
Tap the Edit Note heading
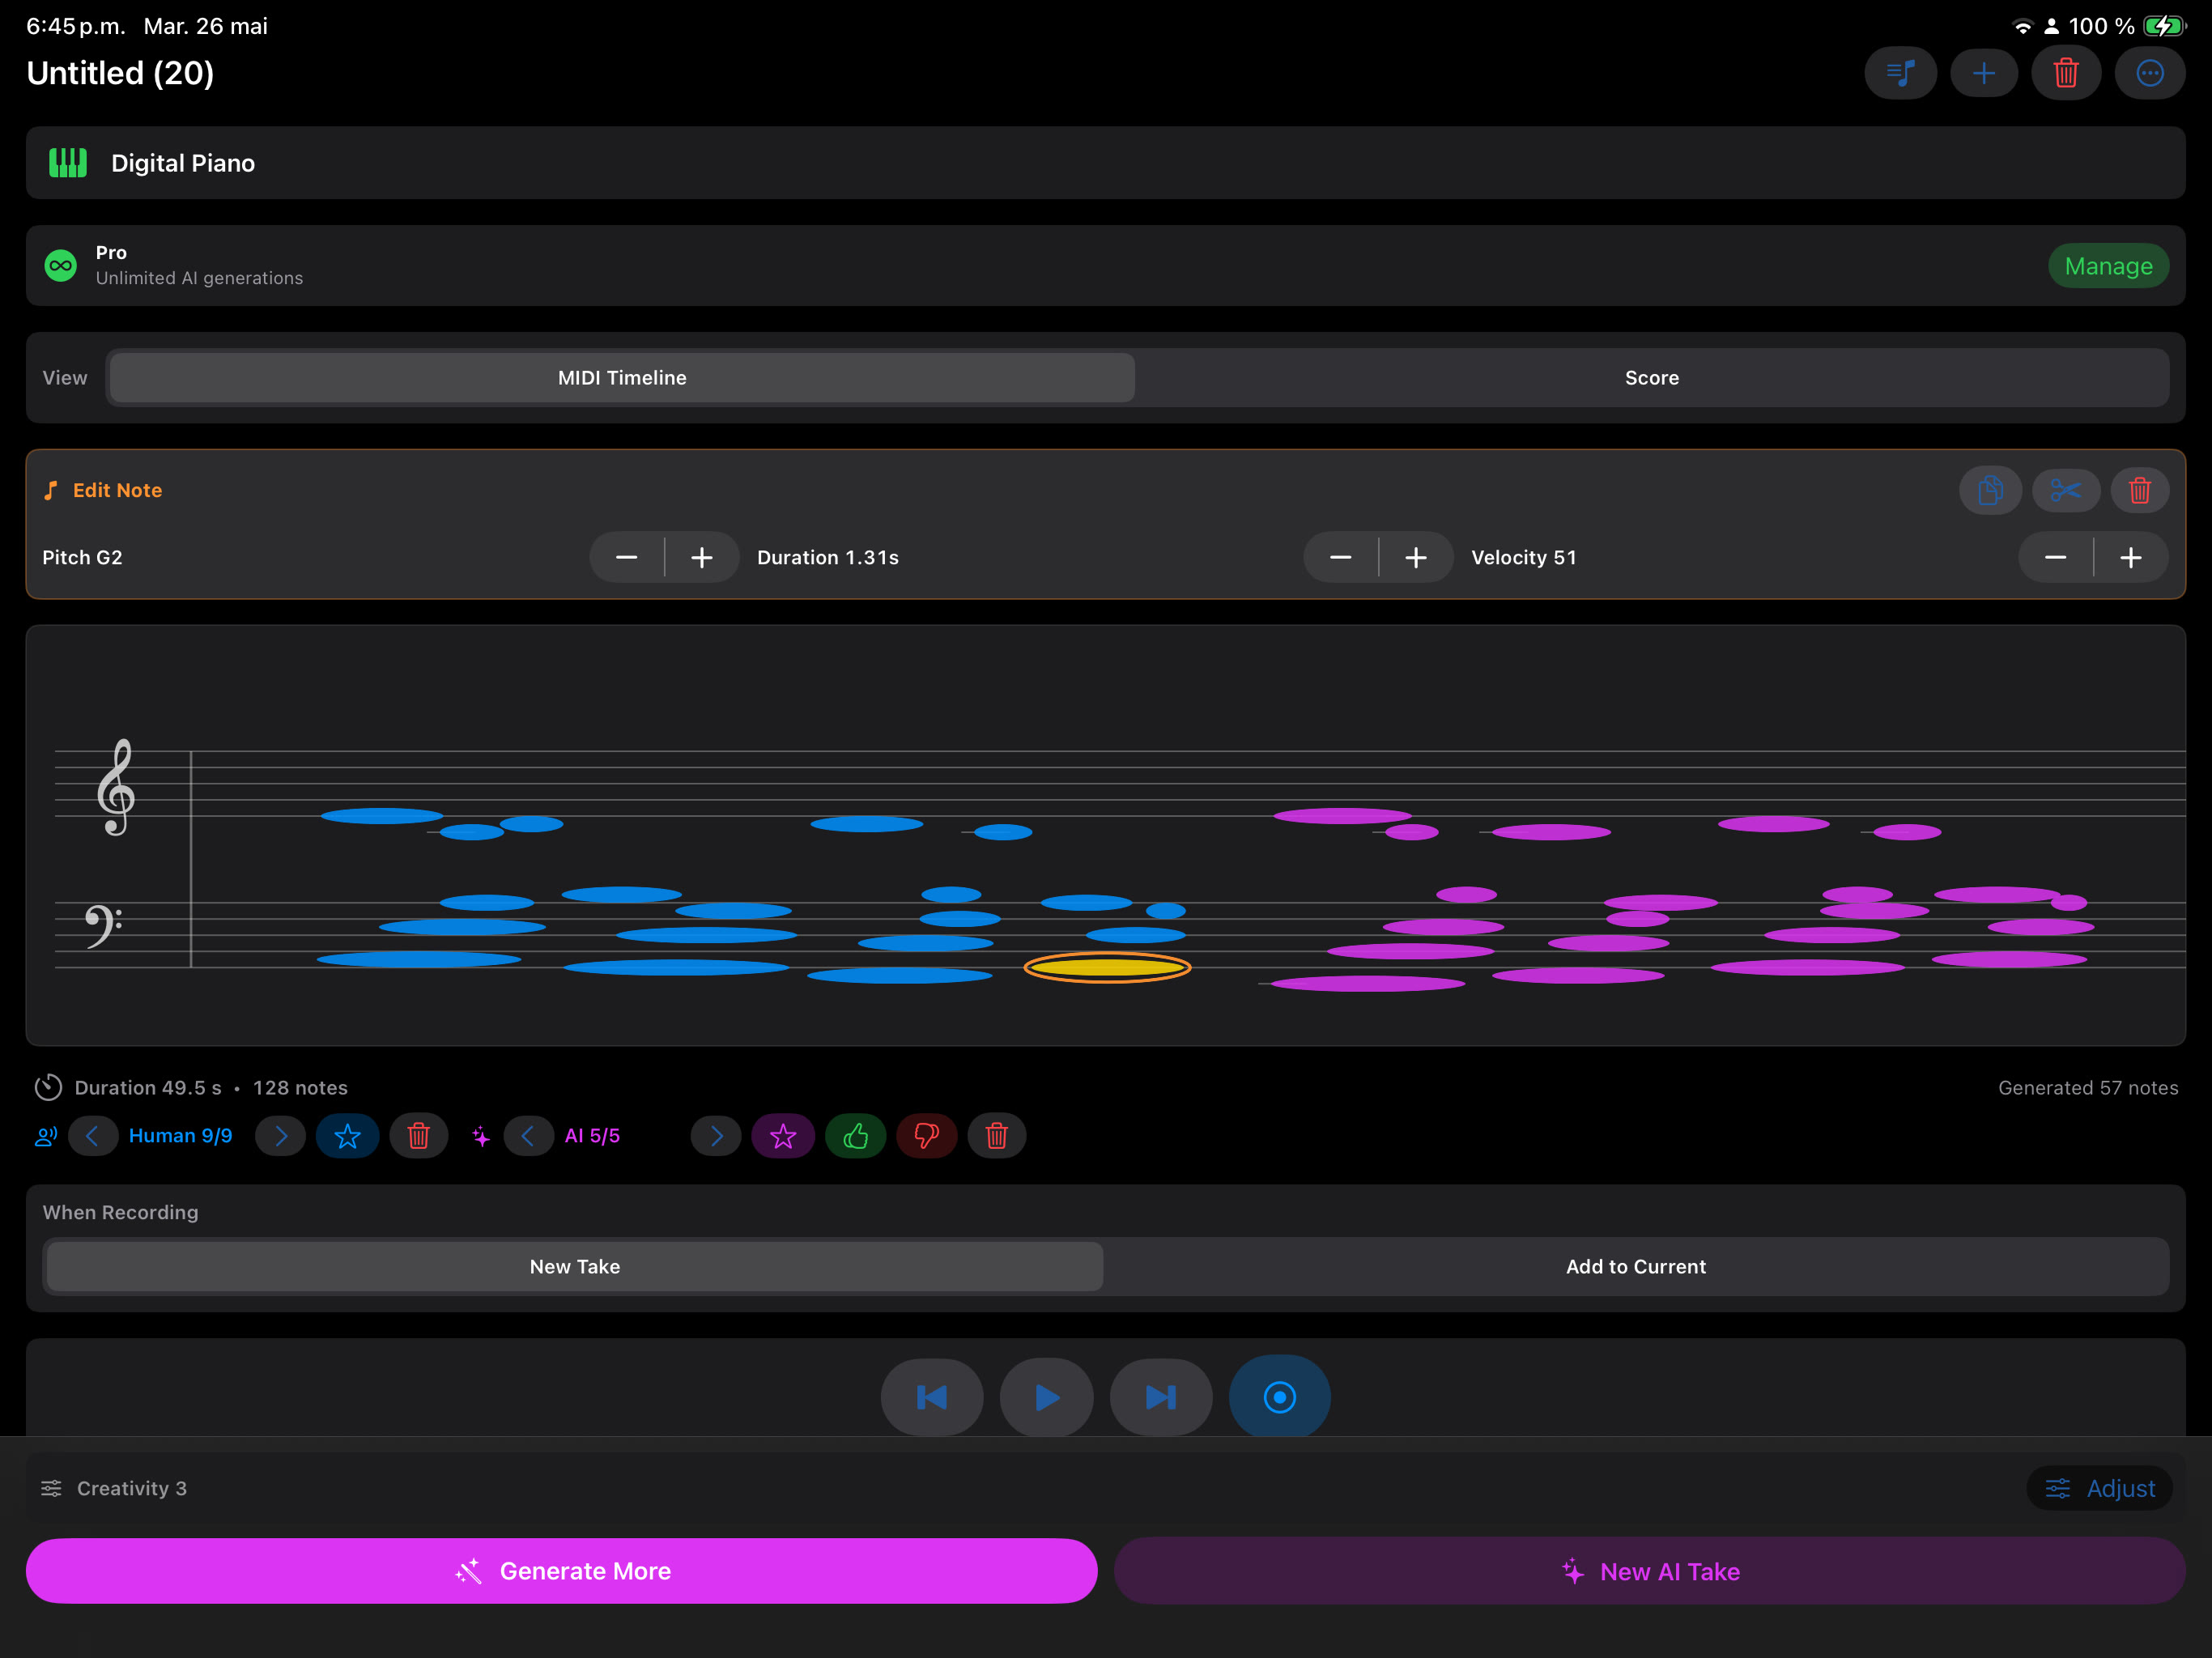(117, 490)
